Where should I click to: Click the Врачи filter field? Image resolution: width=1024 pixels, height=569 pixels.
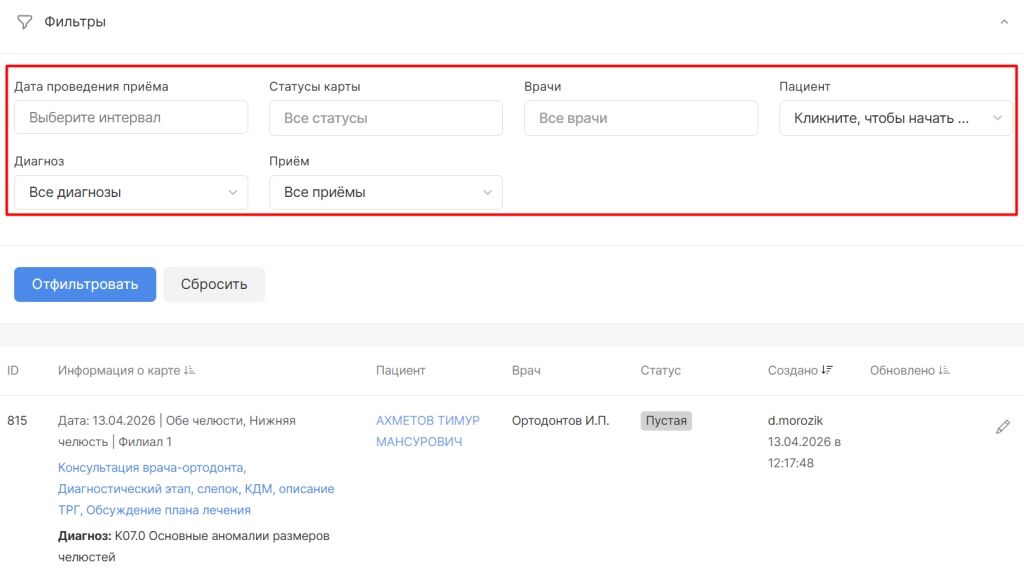pos(641,118)
